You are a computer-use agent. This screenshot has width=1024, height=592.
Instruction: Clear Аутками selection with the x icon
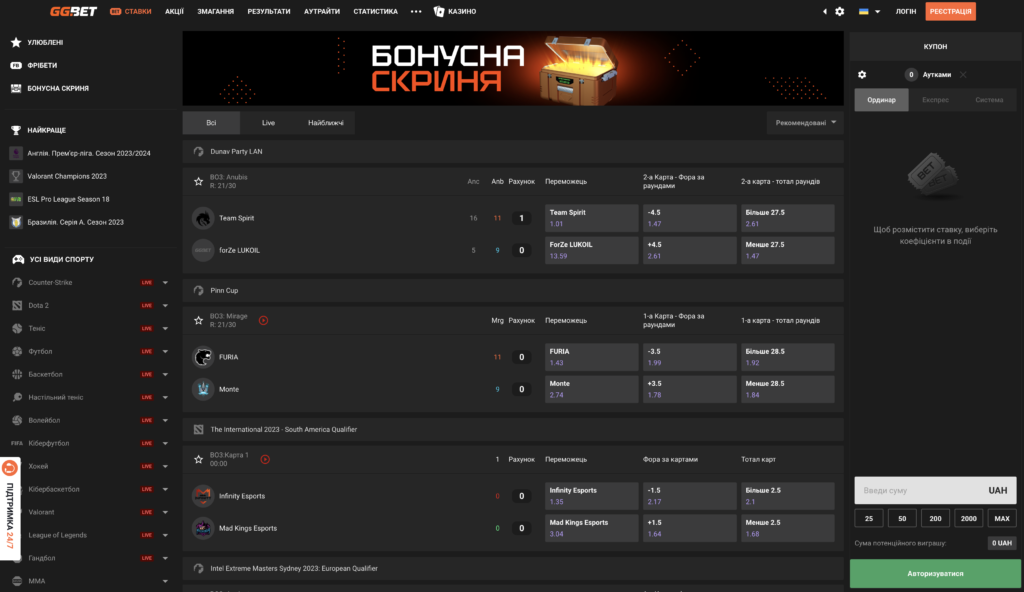pyautogui.click(x=963, y=74)
